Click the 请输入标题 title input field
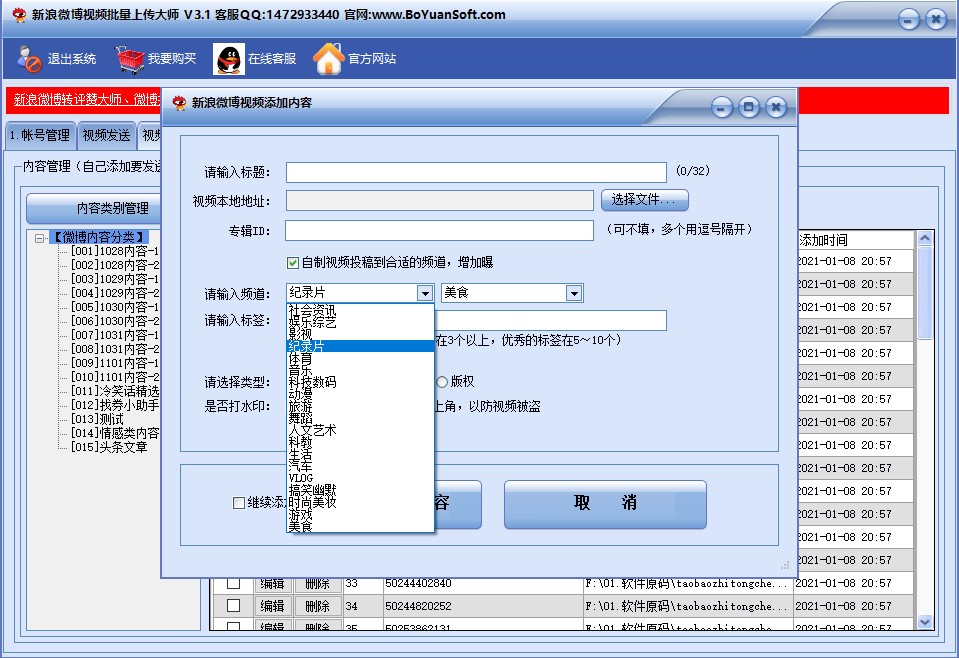 [x=476, y=172]
